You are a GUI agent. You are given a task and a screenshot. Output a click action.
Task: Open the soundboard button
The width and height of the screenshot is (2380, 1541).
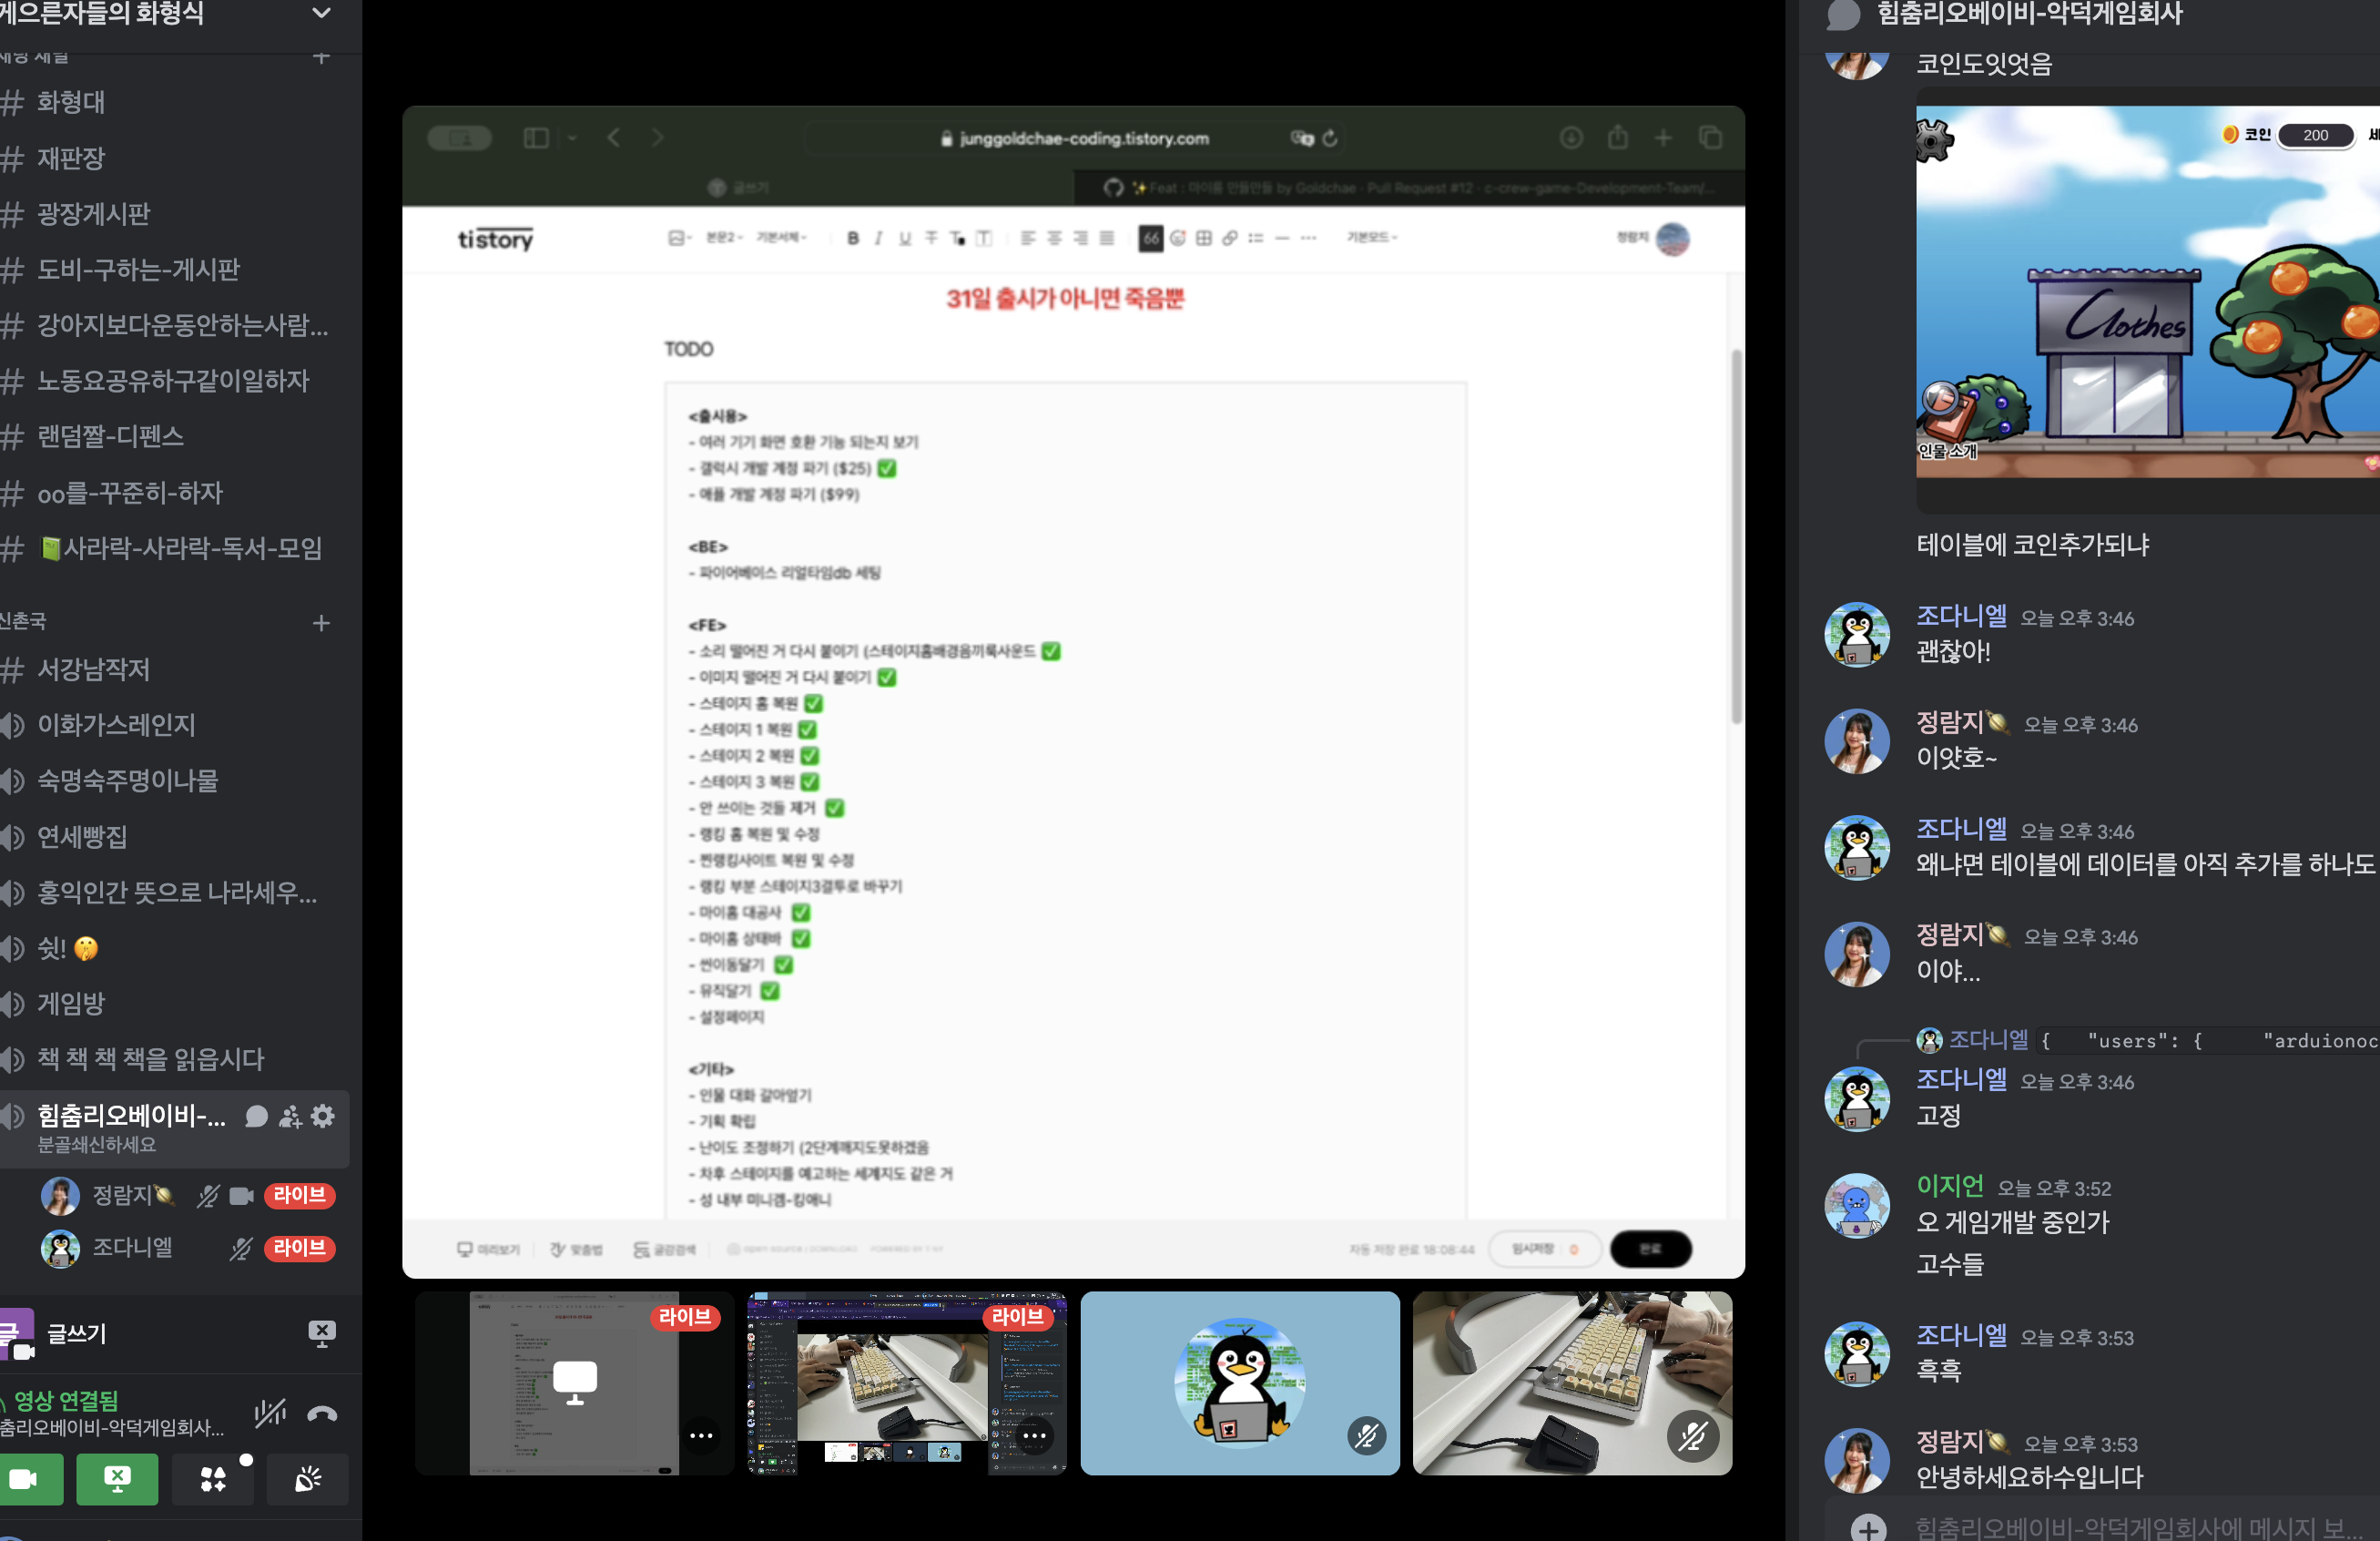[308, 1478]
